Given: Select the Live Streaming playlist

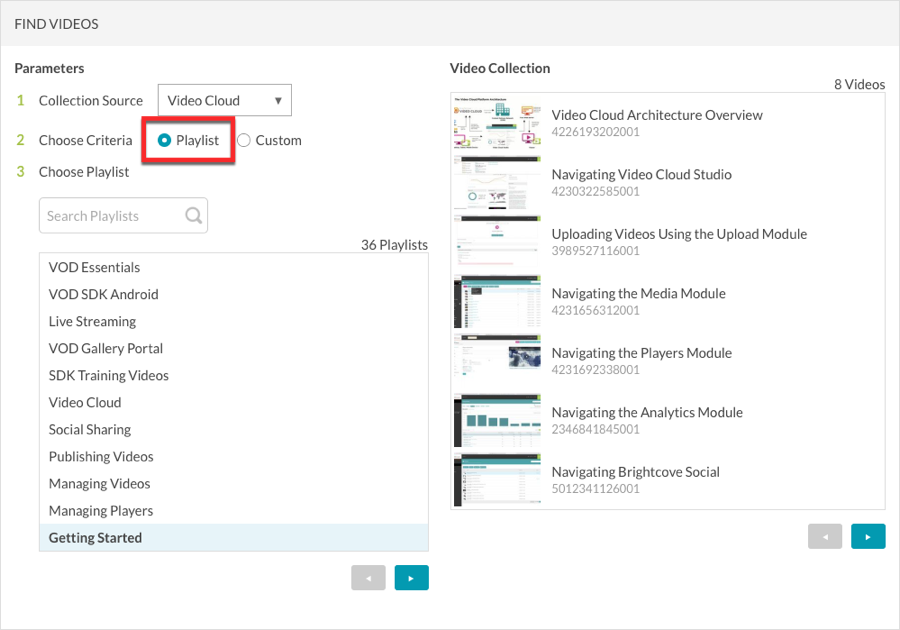Looking at the screenshot, I should tap(234, 321).
